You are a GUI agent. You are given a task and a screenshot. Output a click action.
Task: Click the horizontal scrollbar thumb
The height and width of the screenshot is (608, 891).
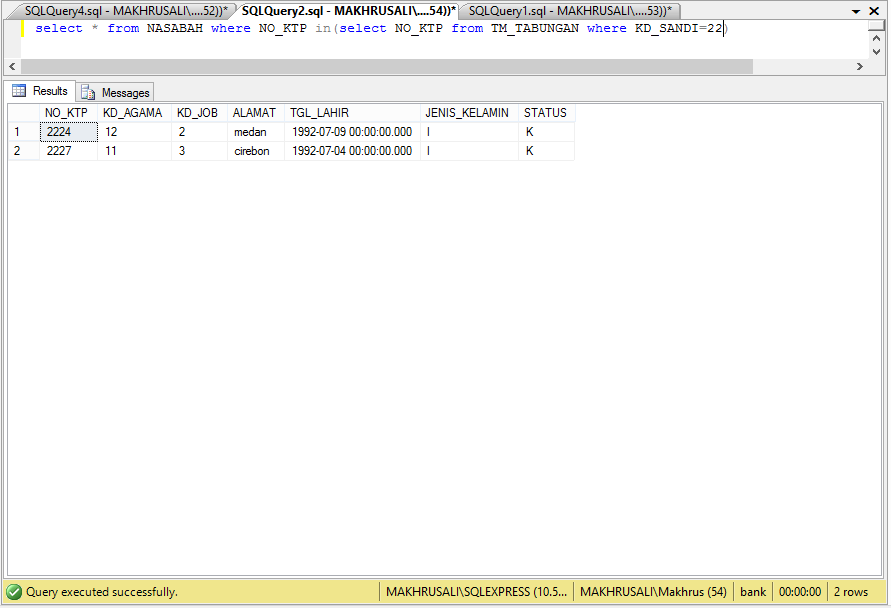[387, 66]
